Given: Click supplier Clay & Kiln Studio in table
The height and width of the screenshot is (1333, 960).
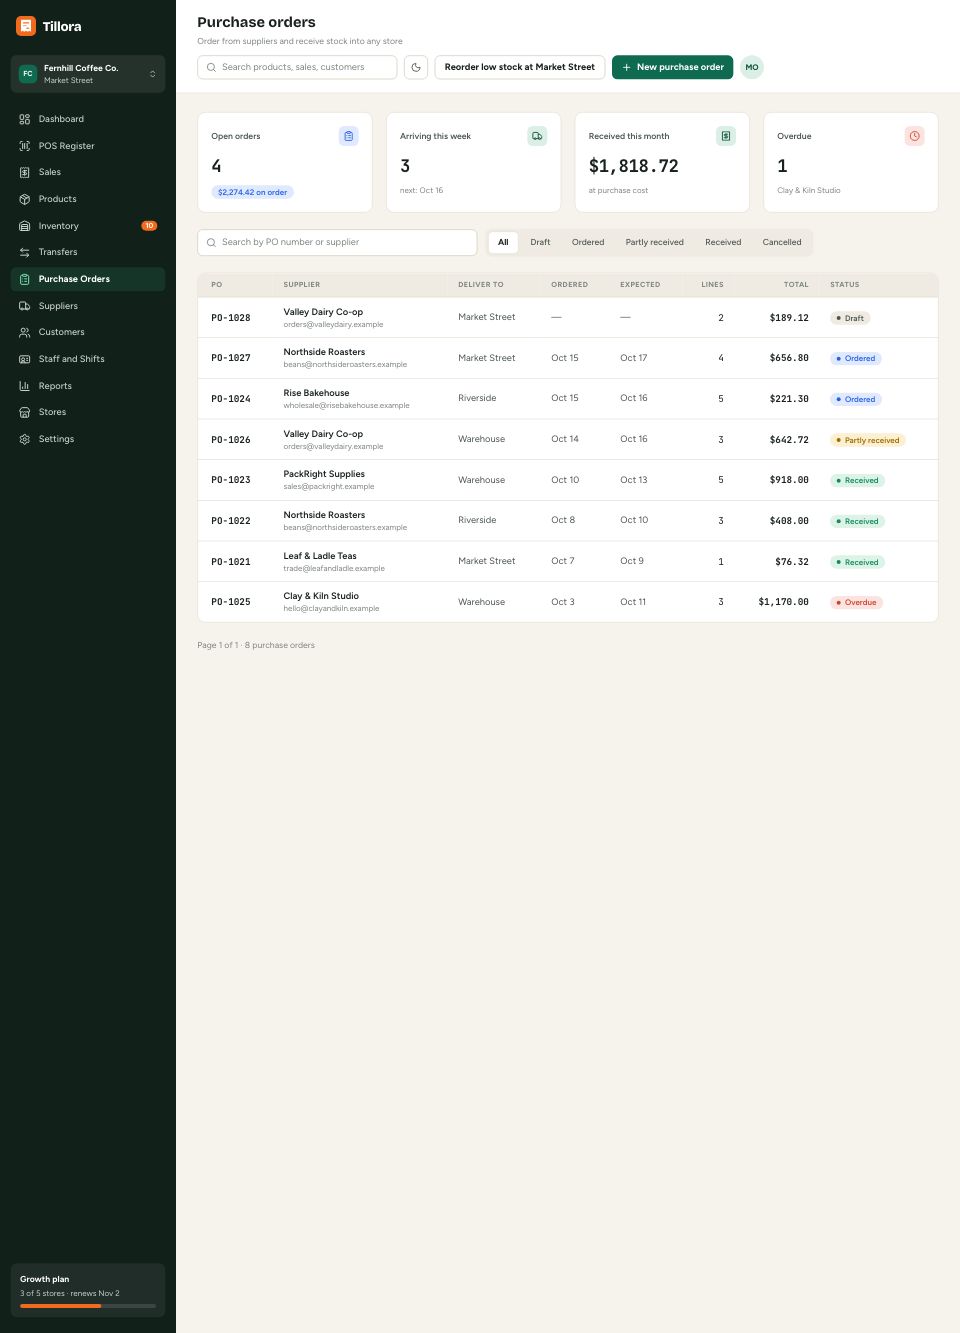Looking at the screenshot, I should [321, 596].
